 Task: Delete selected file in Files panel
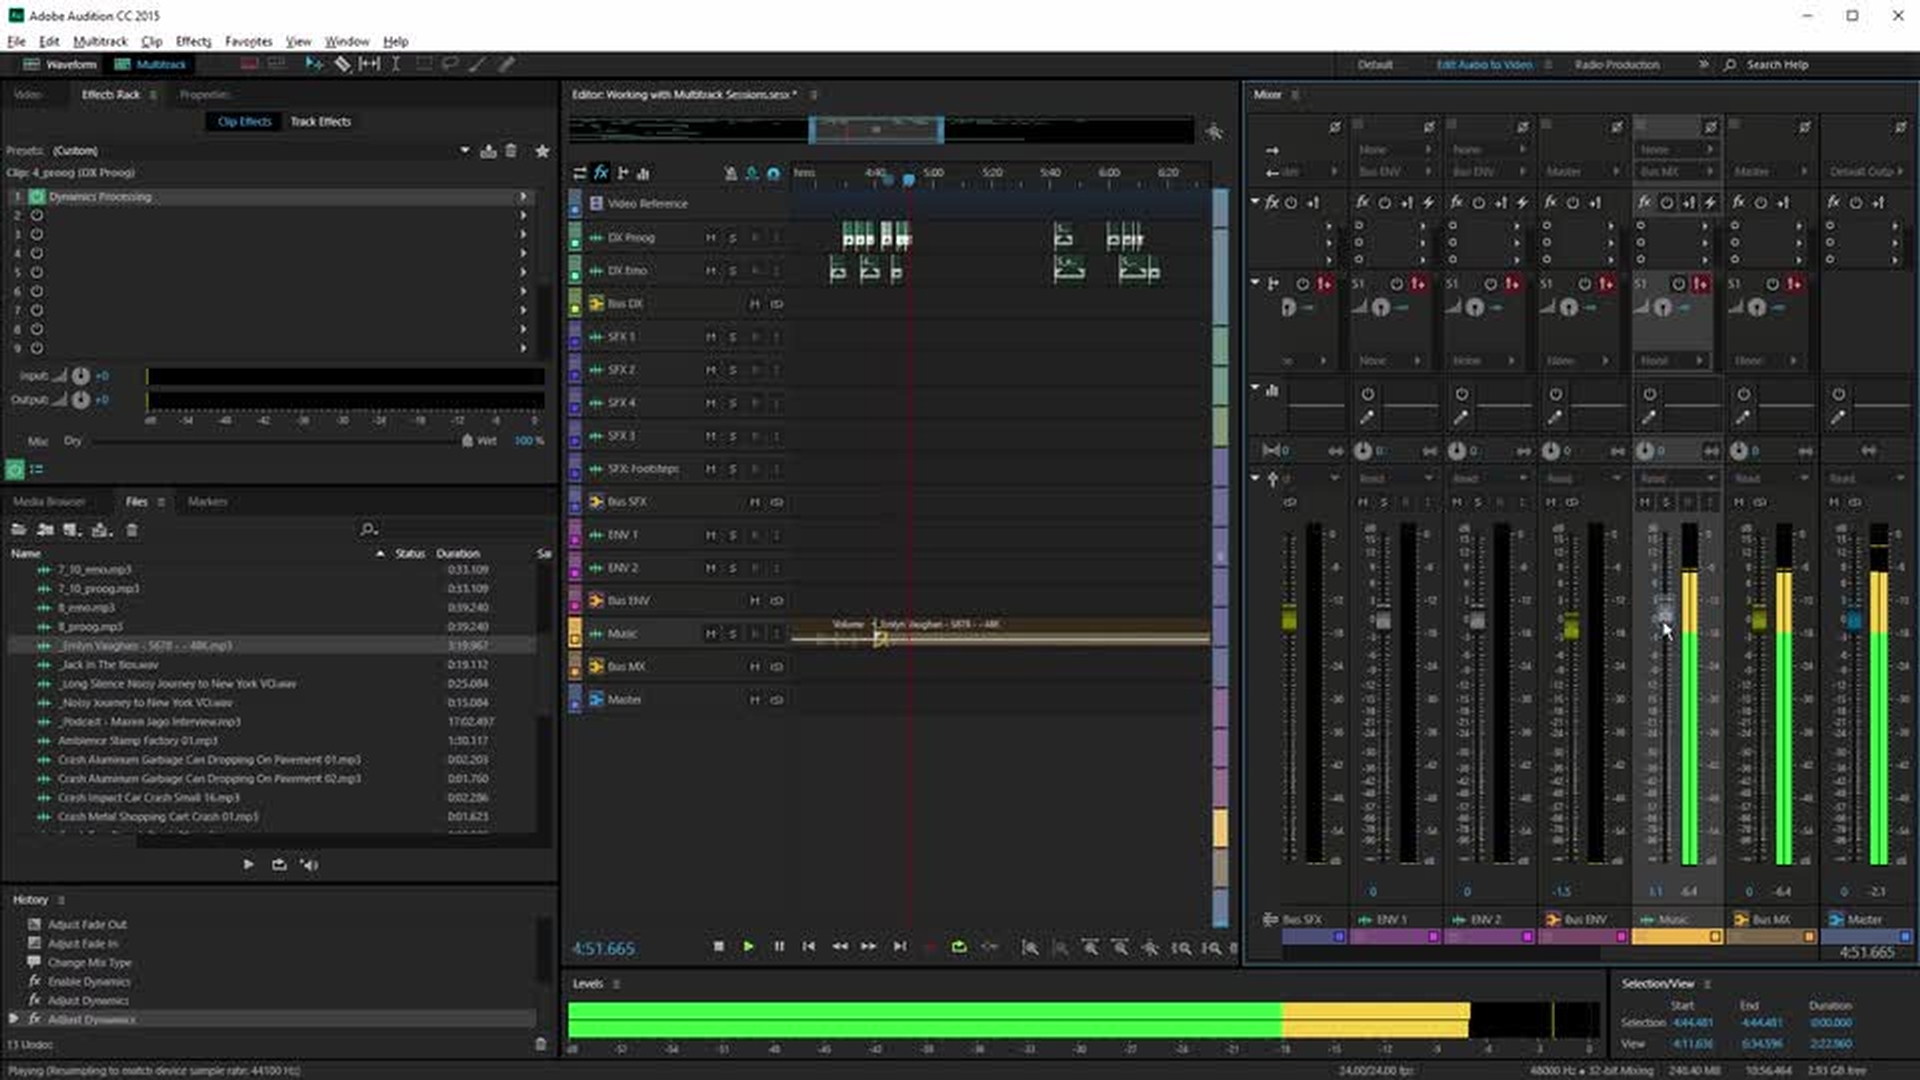[132, 529]
